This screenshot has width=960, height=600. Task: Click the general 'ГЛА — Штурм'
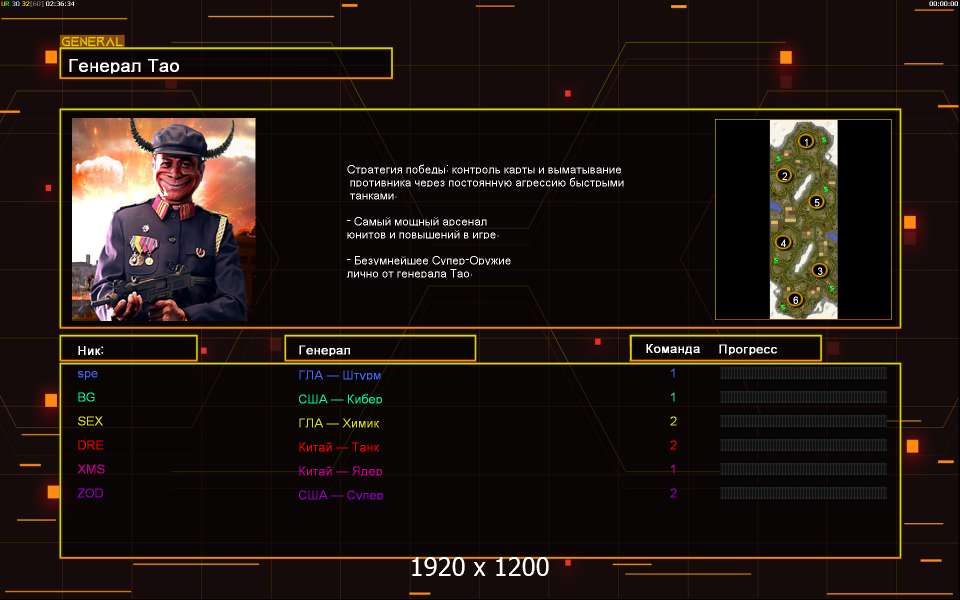pos(340,375)
